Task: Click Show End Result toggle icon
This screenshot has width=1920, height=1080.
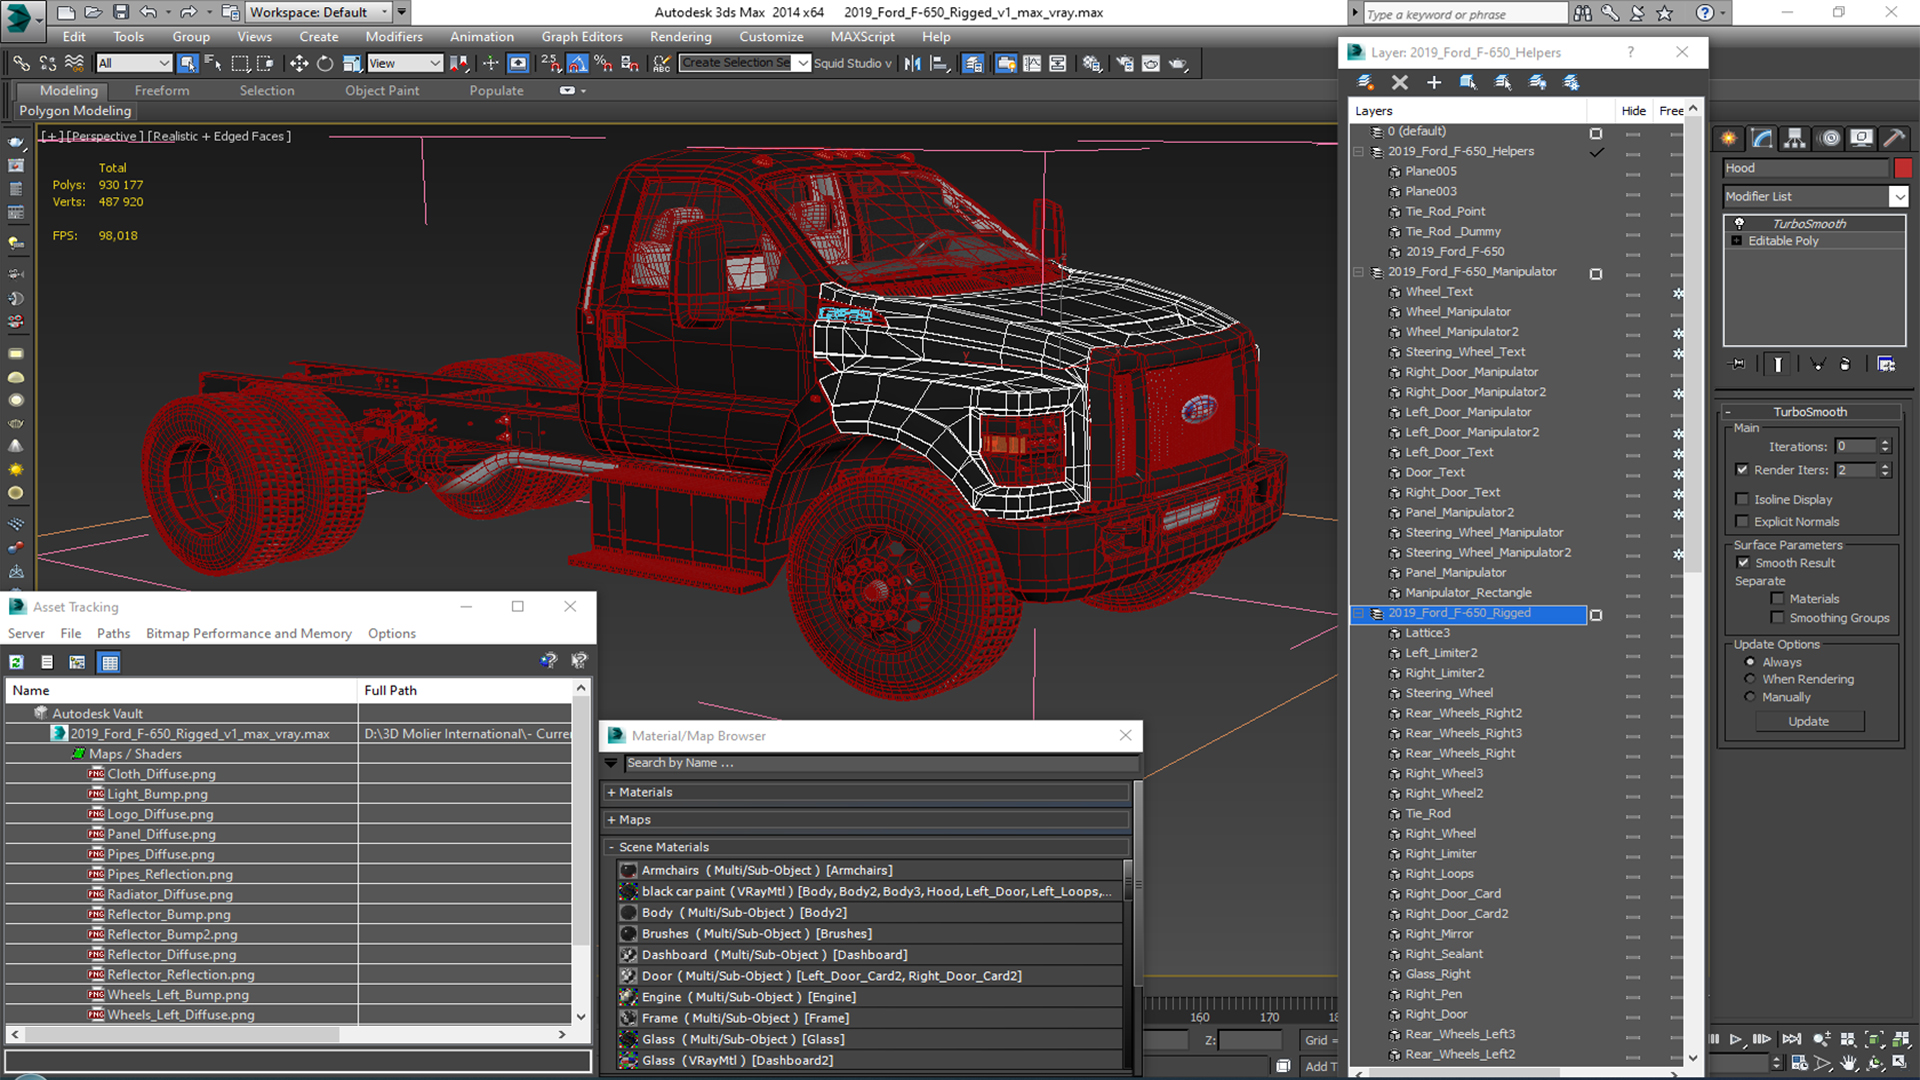Action: (x=1778, y=364)
